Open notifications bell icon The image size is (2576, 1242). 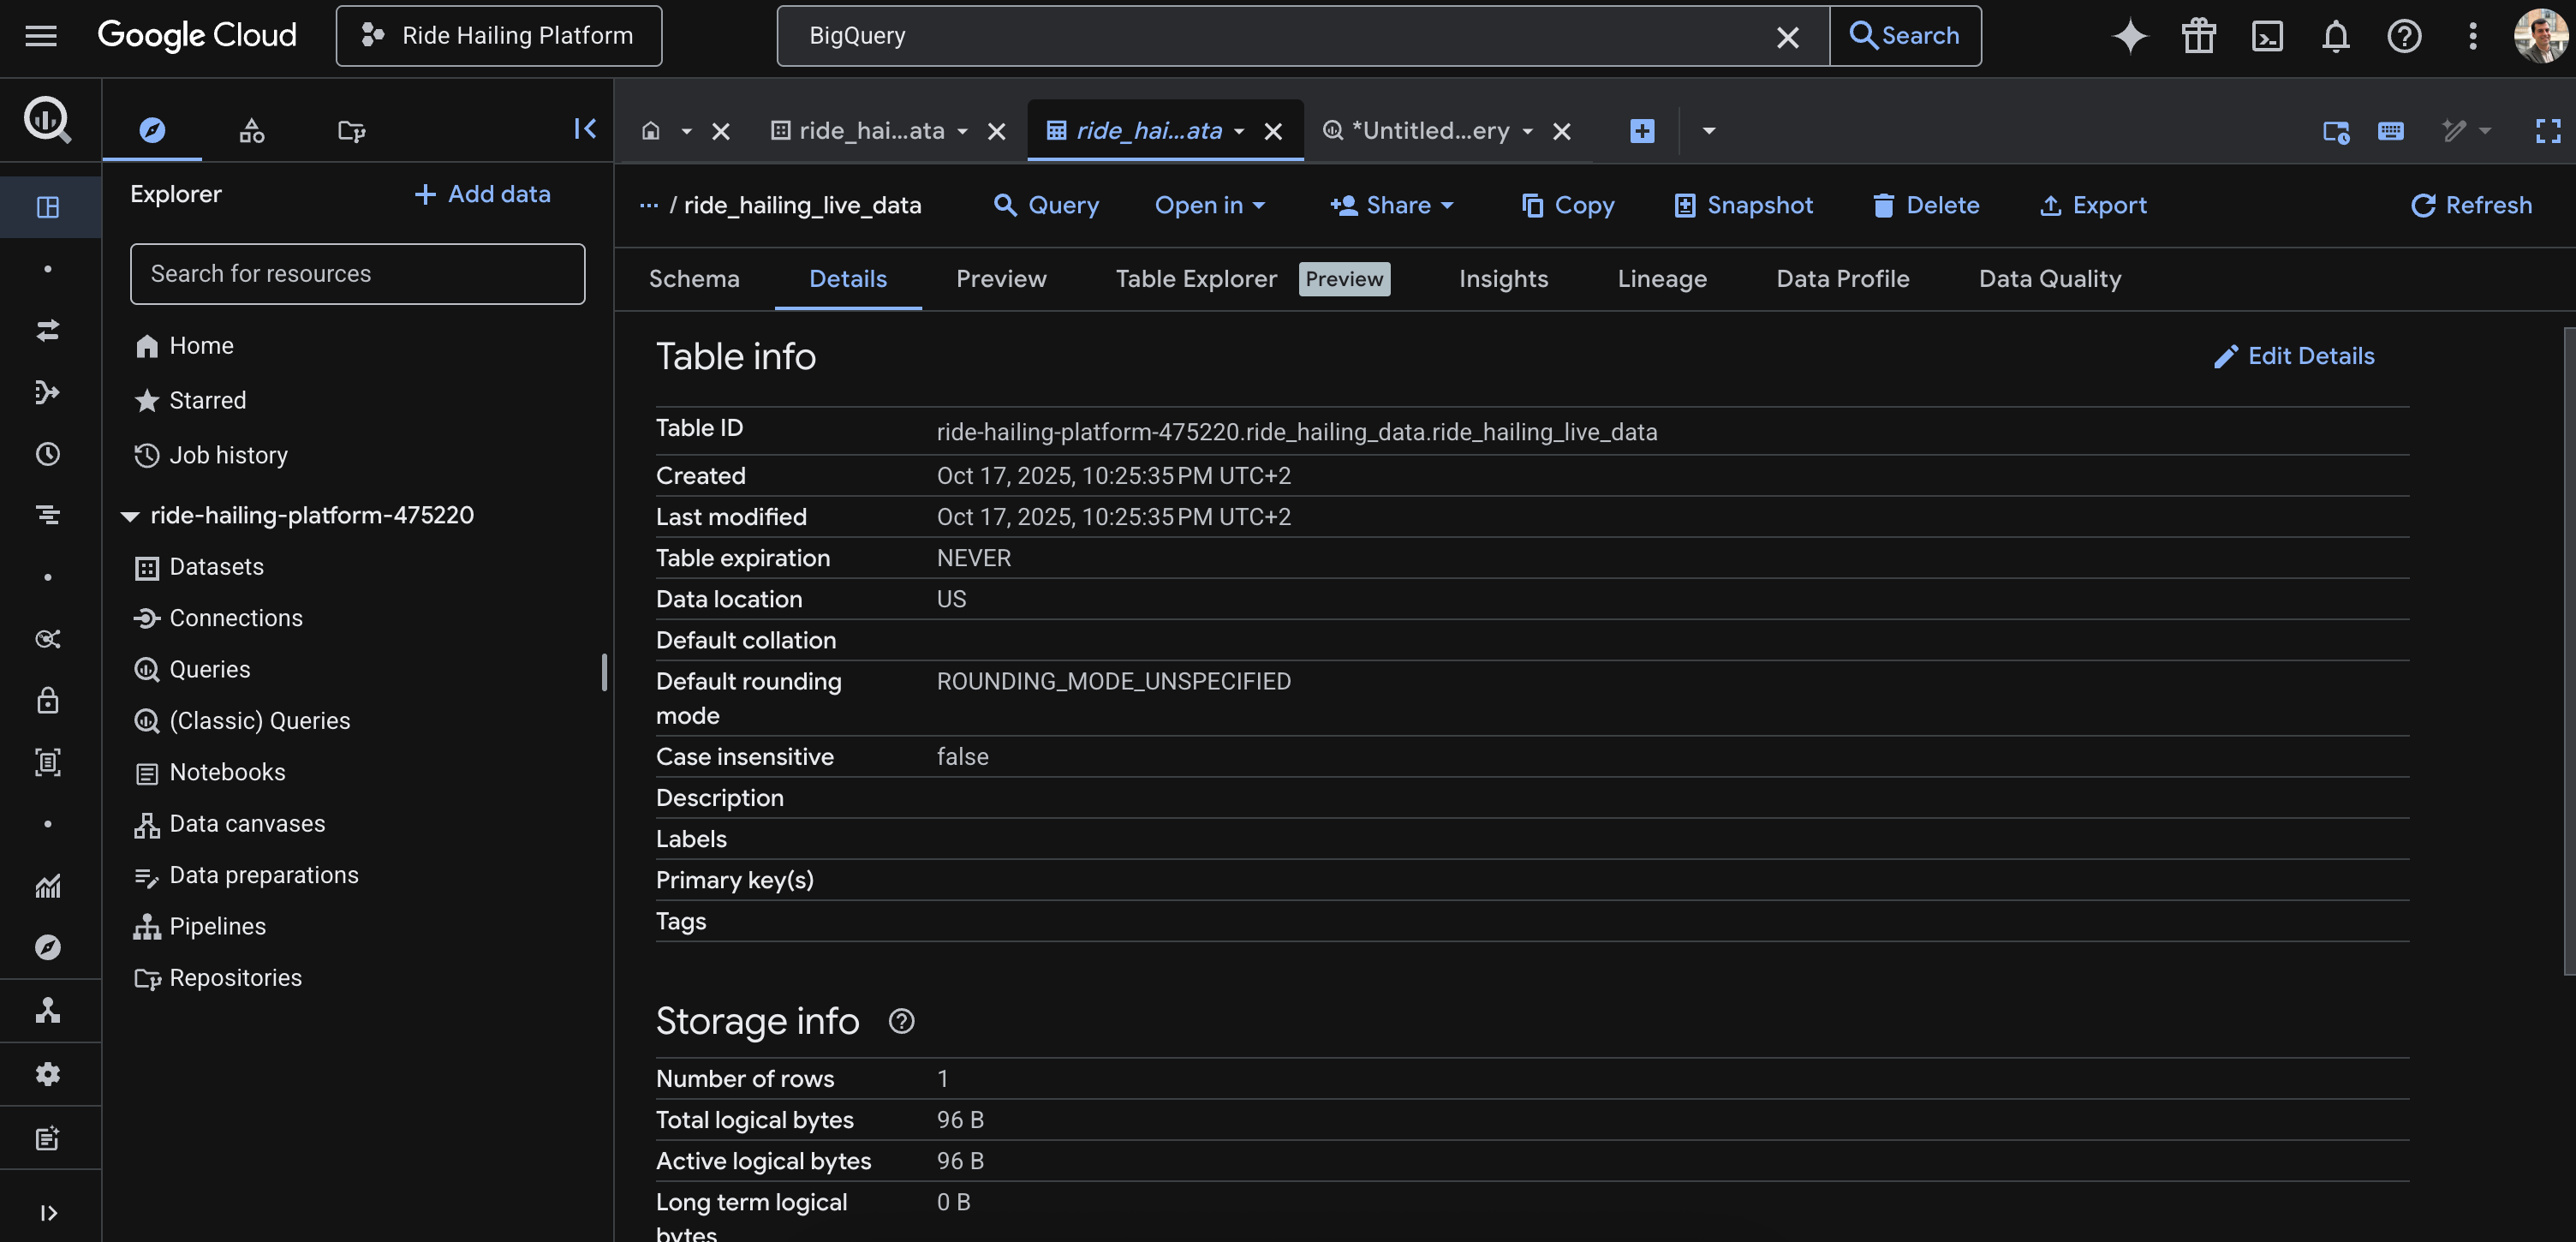2335,36
